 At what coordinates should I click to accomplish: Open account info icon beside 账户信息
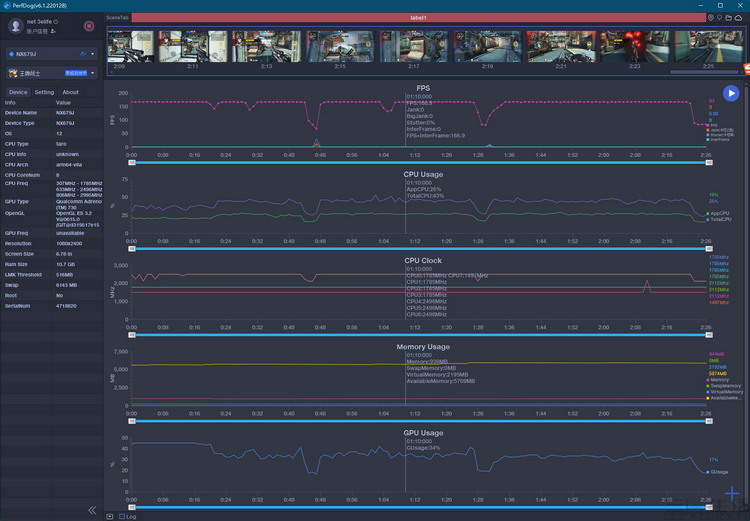[53, 31]
